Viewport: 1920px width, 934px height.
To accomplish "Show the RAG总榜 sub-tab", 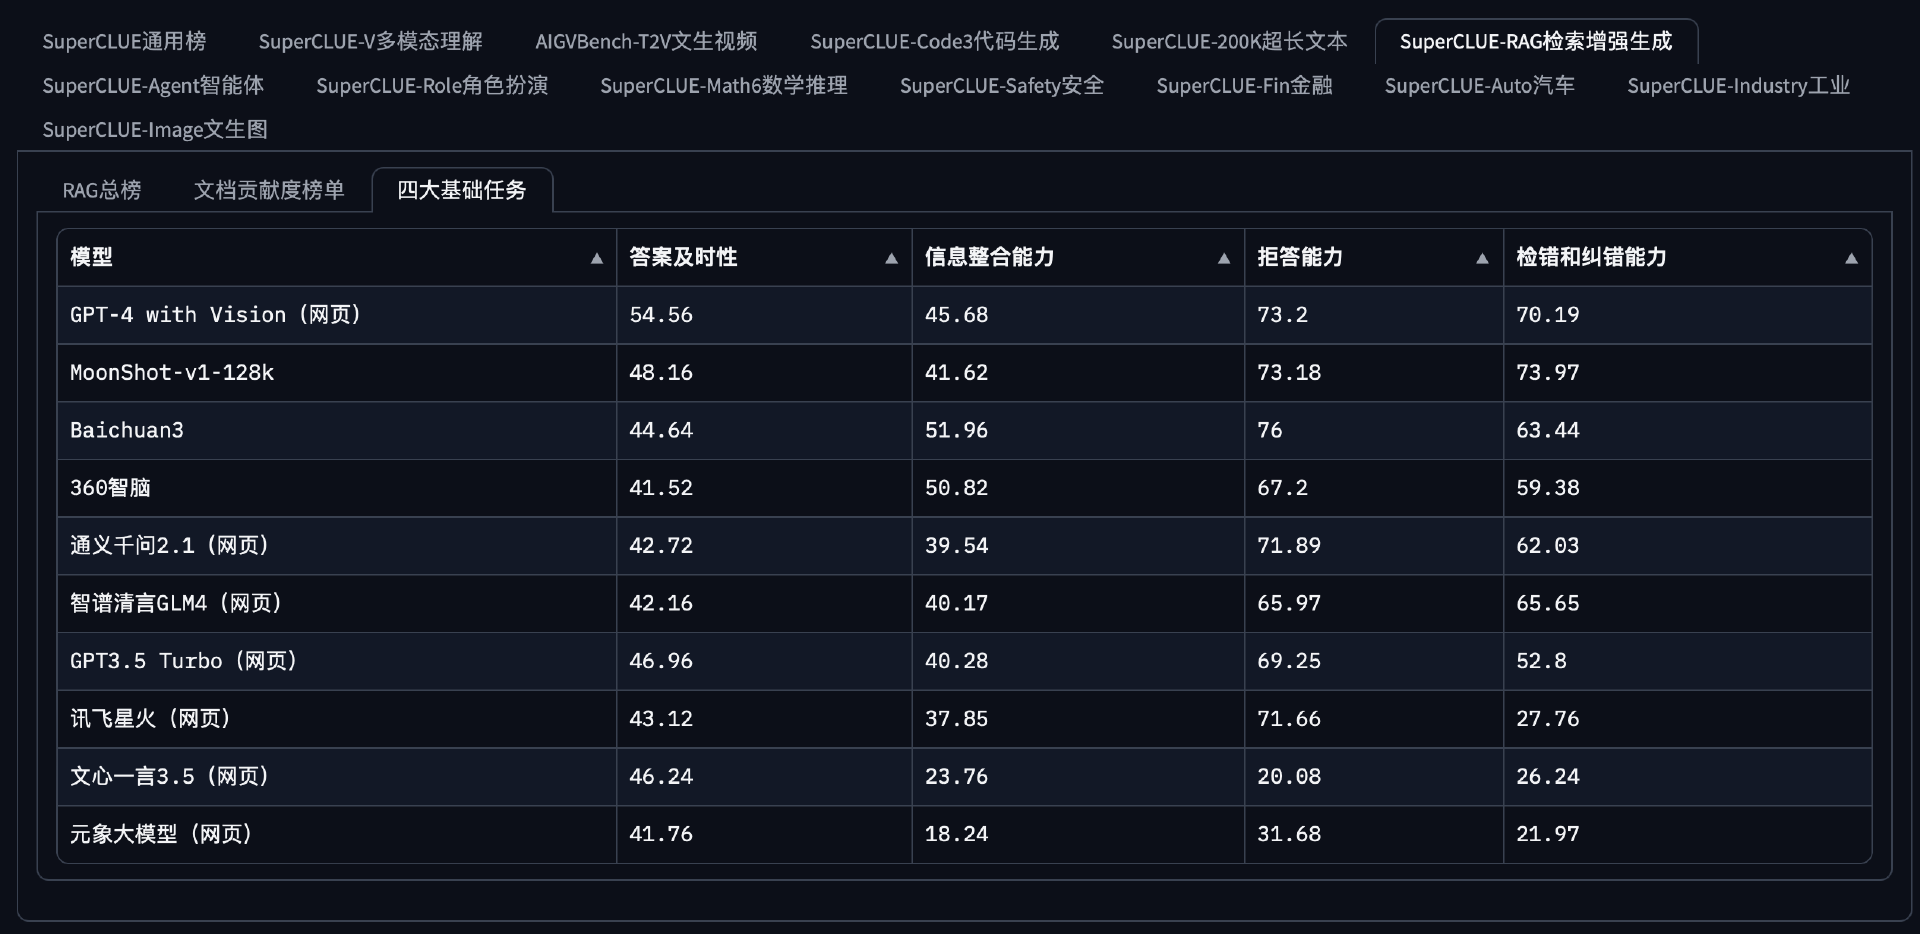I will (102, 190).
